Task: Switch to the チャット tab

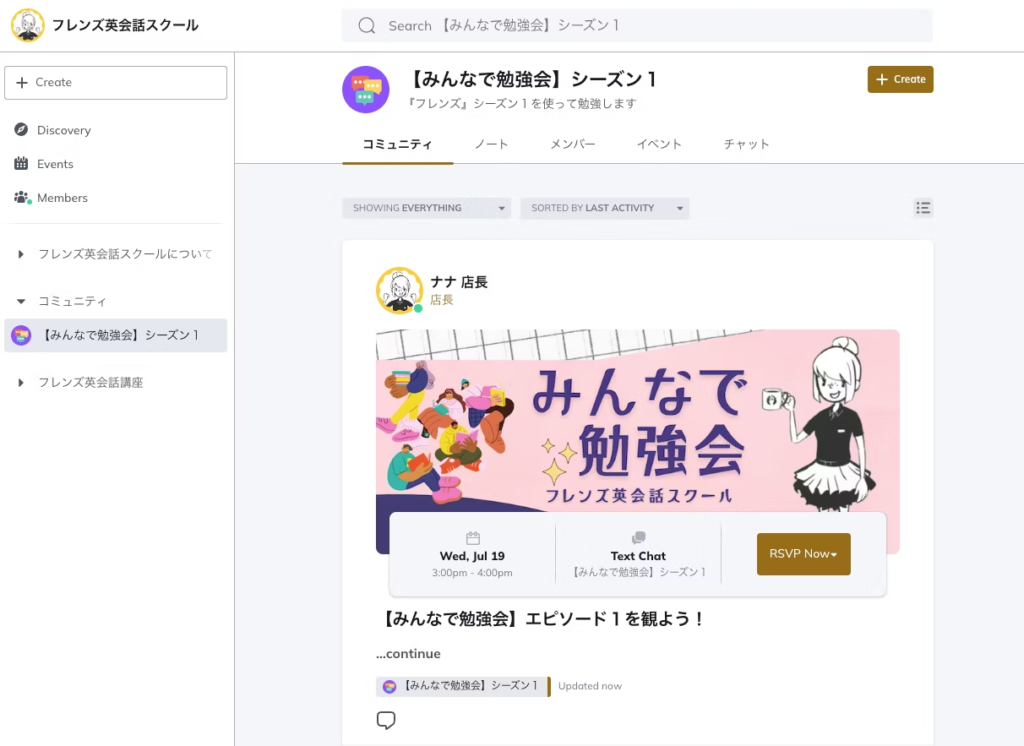Action: pos(746,144)
